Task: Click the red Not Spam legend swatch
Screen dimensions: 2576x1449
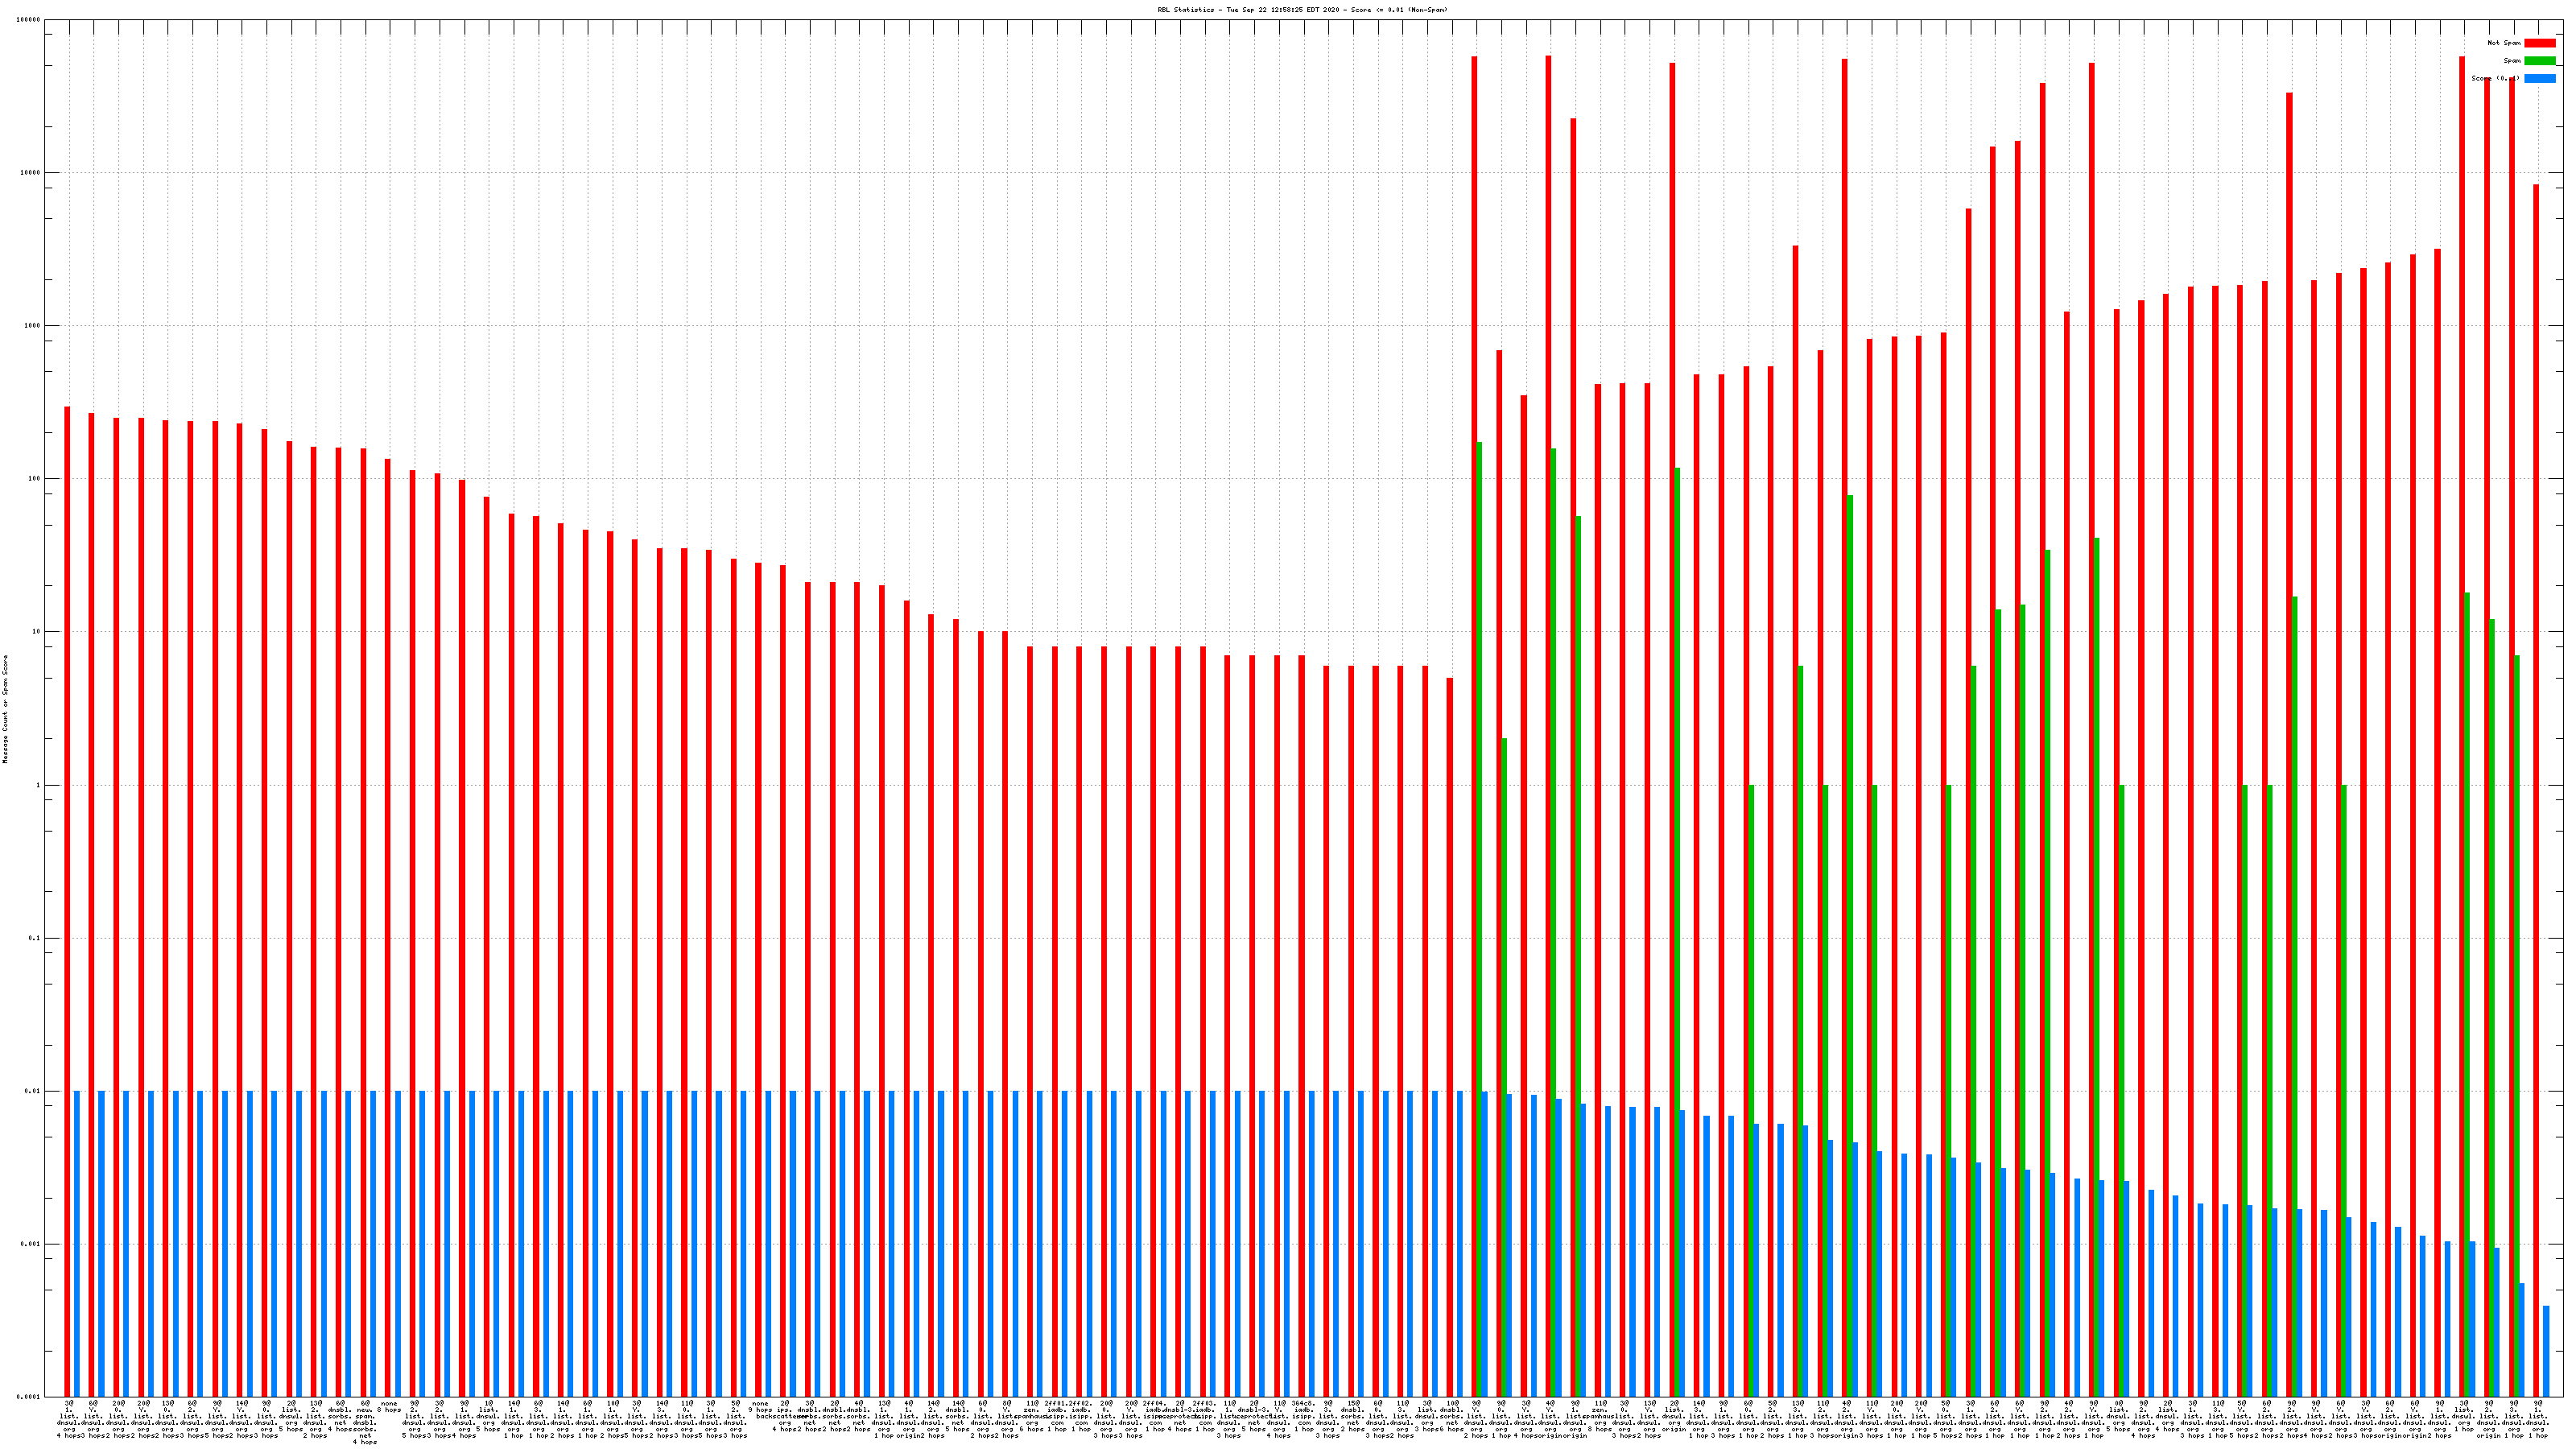Action: click(2540, 43)
